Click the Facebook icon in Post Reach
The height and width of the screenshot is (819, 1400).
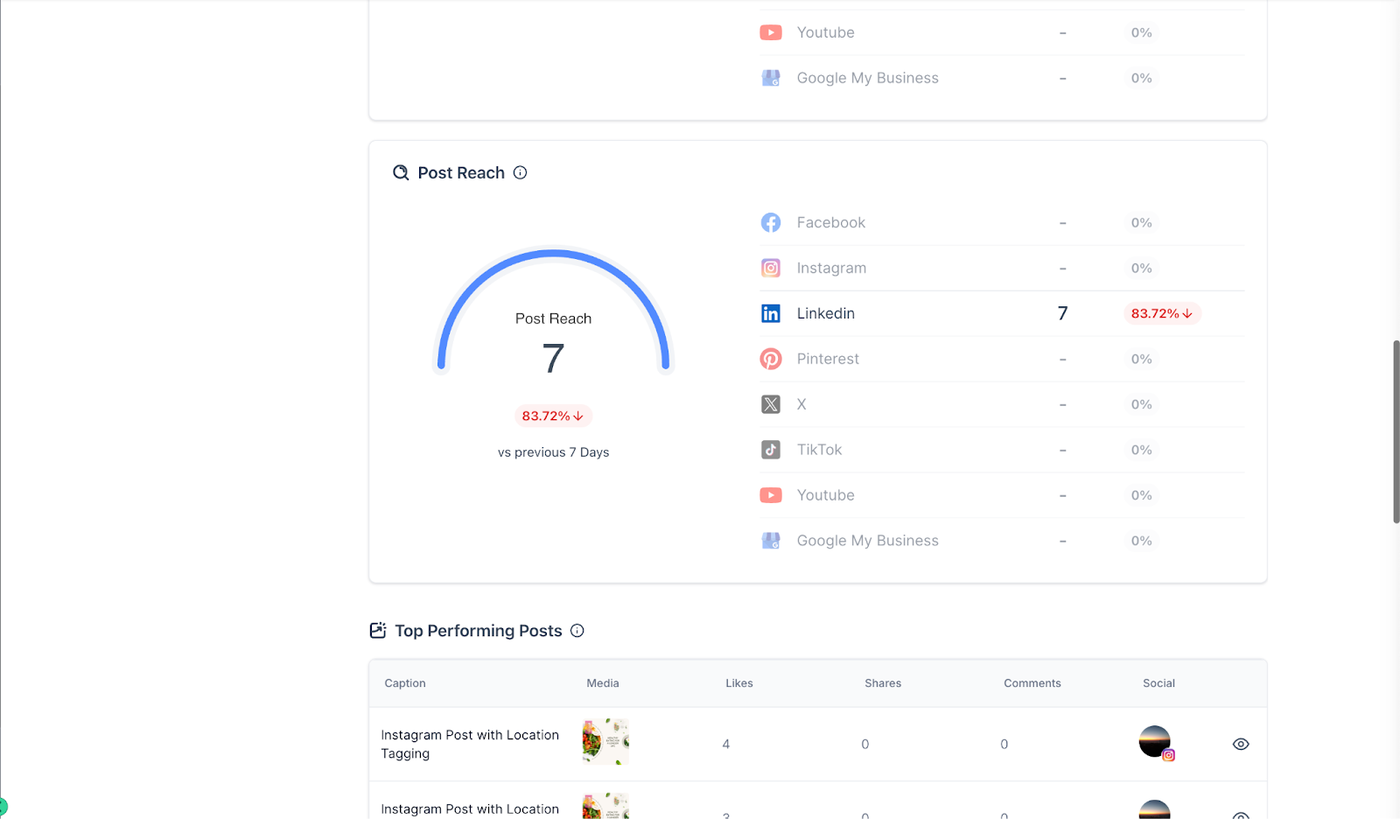click(x=771, y=223)
